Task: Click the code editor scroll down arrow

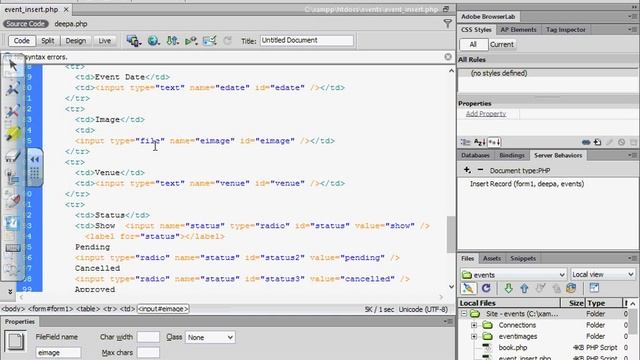Action: (x=451, y=287)
